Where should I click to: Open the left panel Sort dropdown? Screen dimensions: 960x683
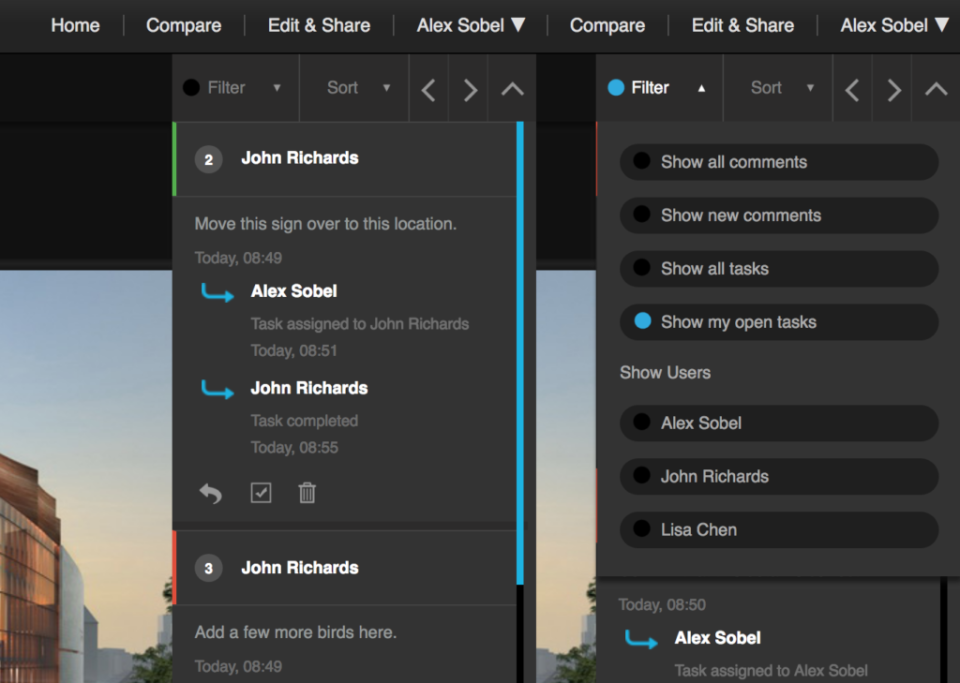point(354,88)
